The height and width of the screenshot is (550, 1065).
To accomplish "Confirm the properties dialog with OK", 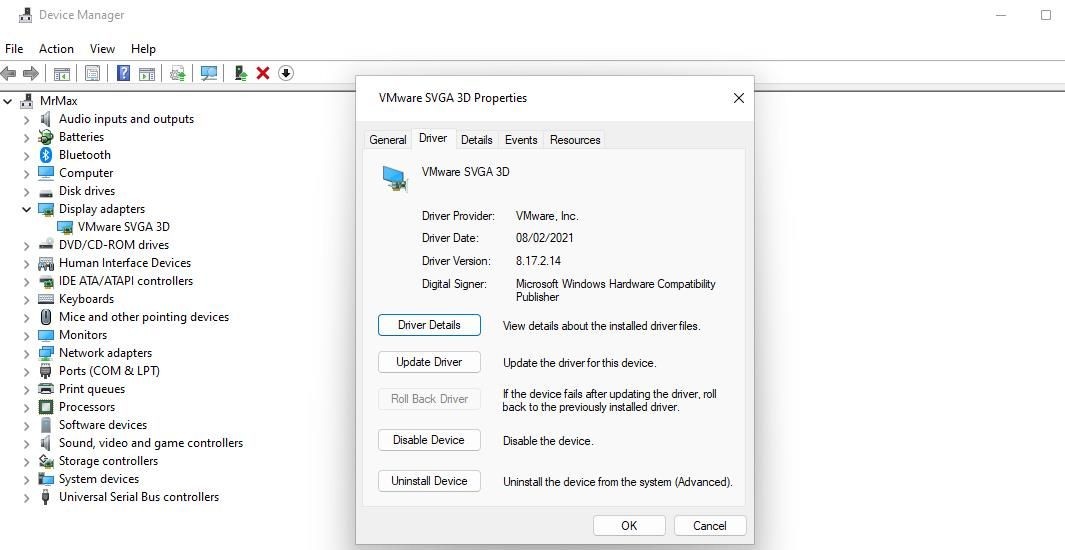I will [629, 526].
